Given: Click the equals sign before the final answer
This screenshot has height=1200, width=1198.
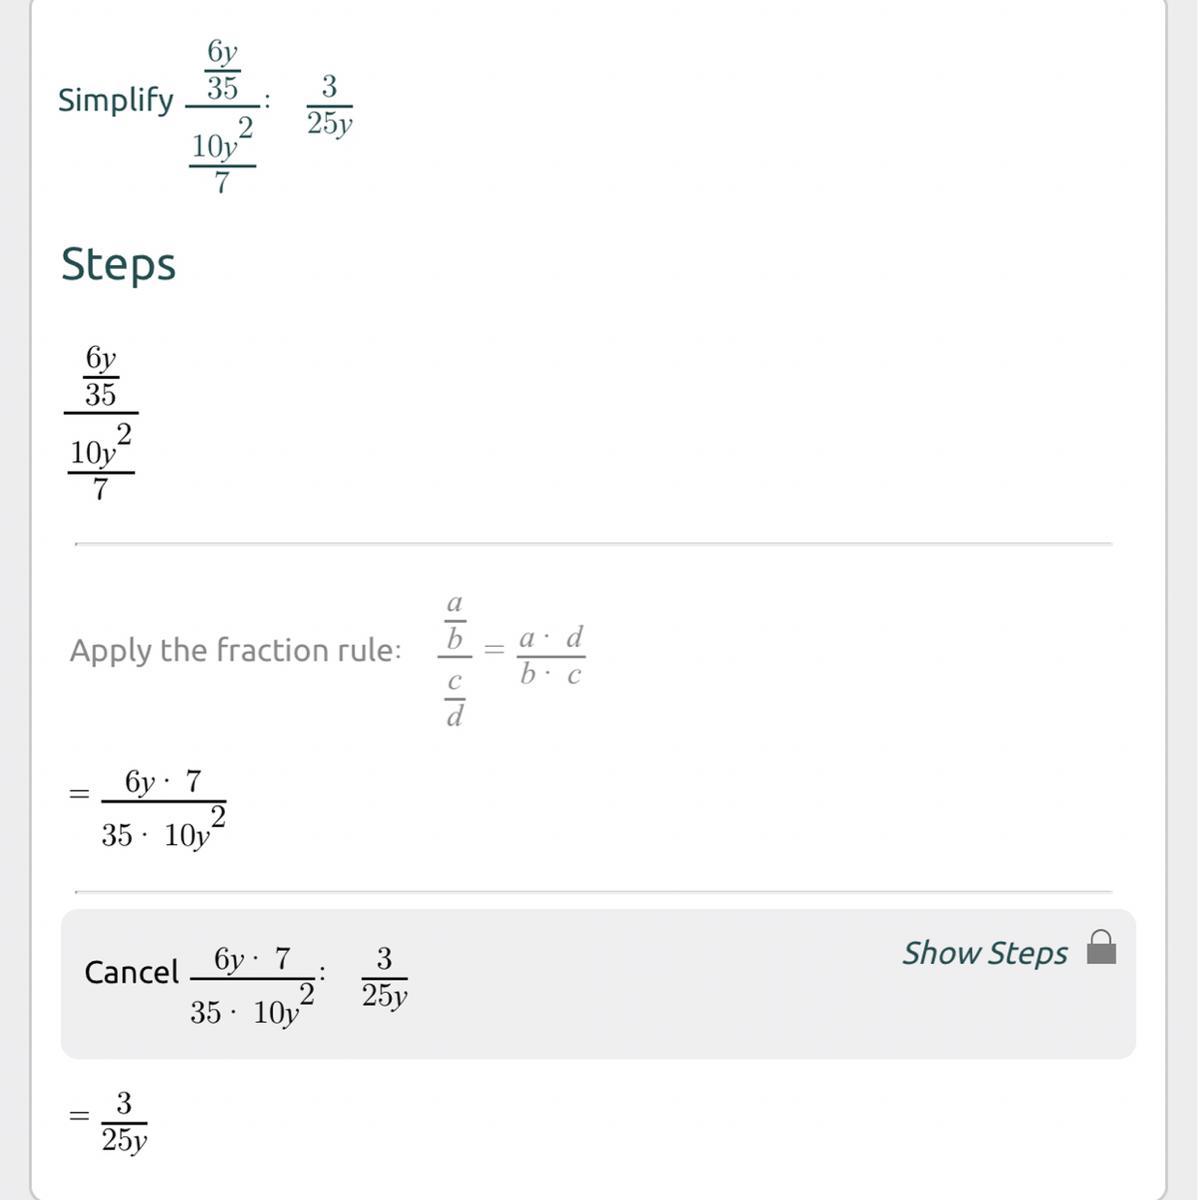Looking at the screenshot, I should (79, 1115).
